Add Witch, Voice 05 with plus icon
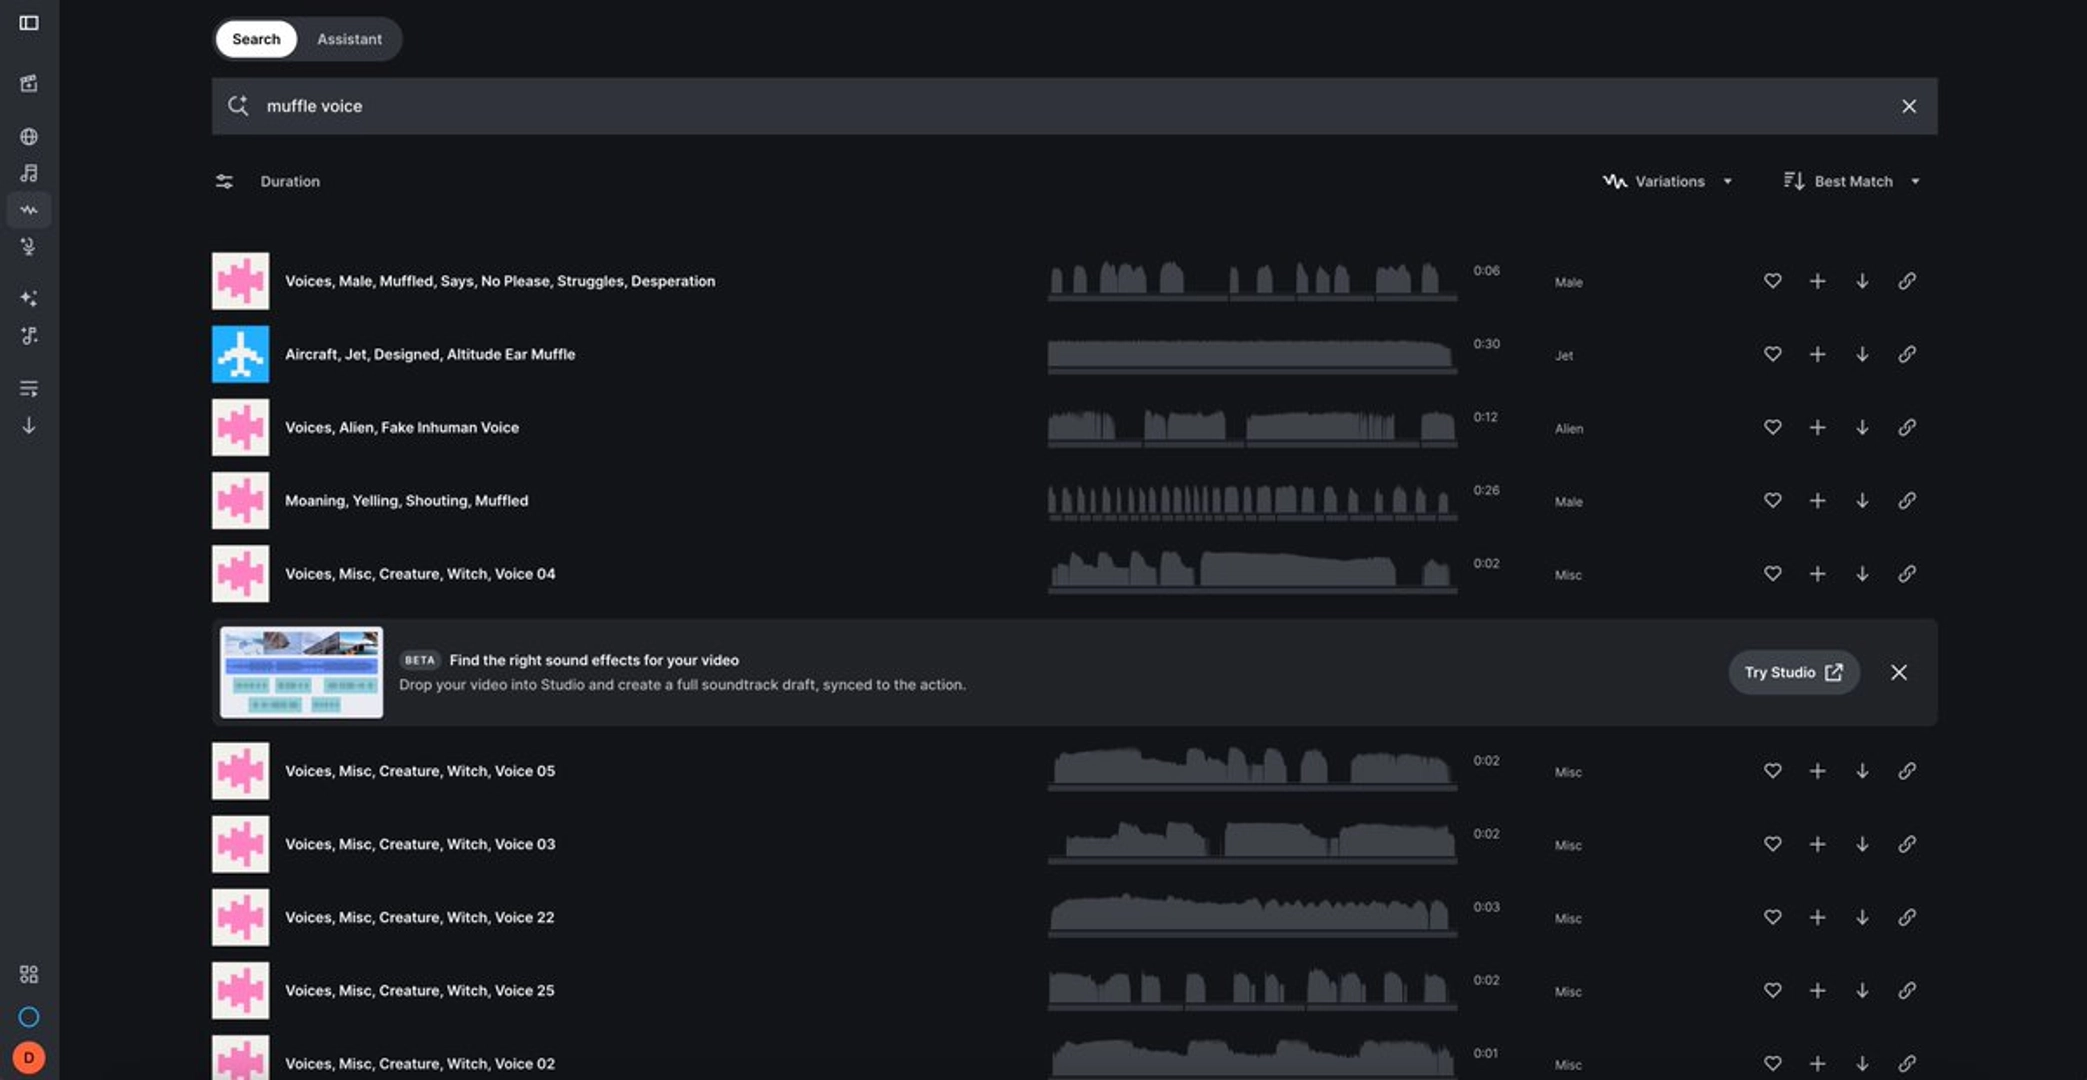Image resolution: width=2087 pixels, height=1080 pixels. 1817,771
